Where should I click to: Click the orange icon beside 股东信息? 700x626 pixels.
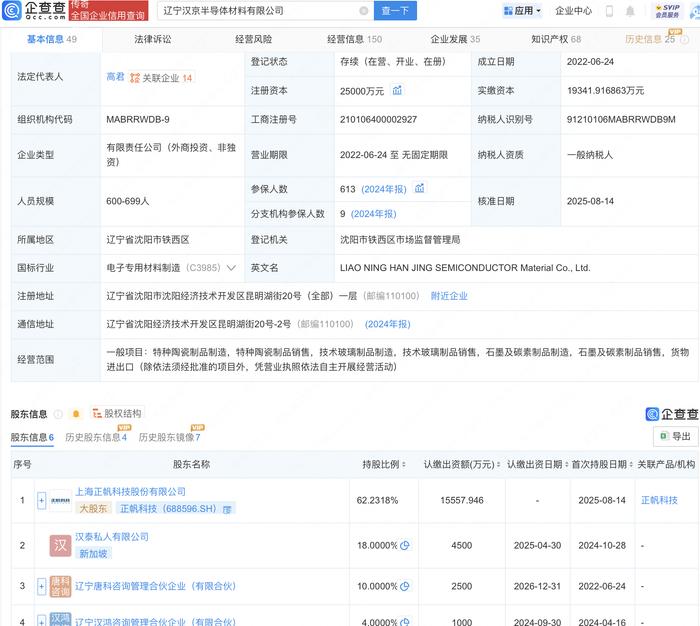pyautogui.click(x=76, y=414)
